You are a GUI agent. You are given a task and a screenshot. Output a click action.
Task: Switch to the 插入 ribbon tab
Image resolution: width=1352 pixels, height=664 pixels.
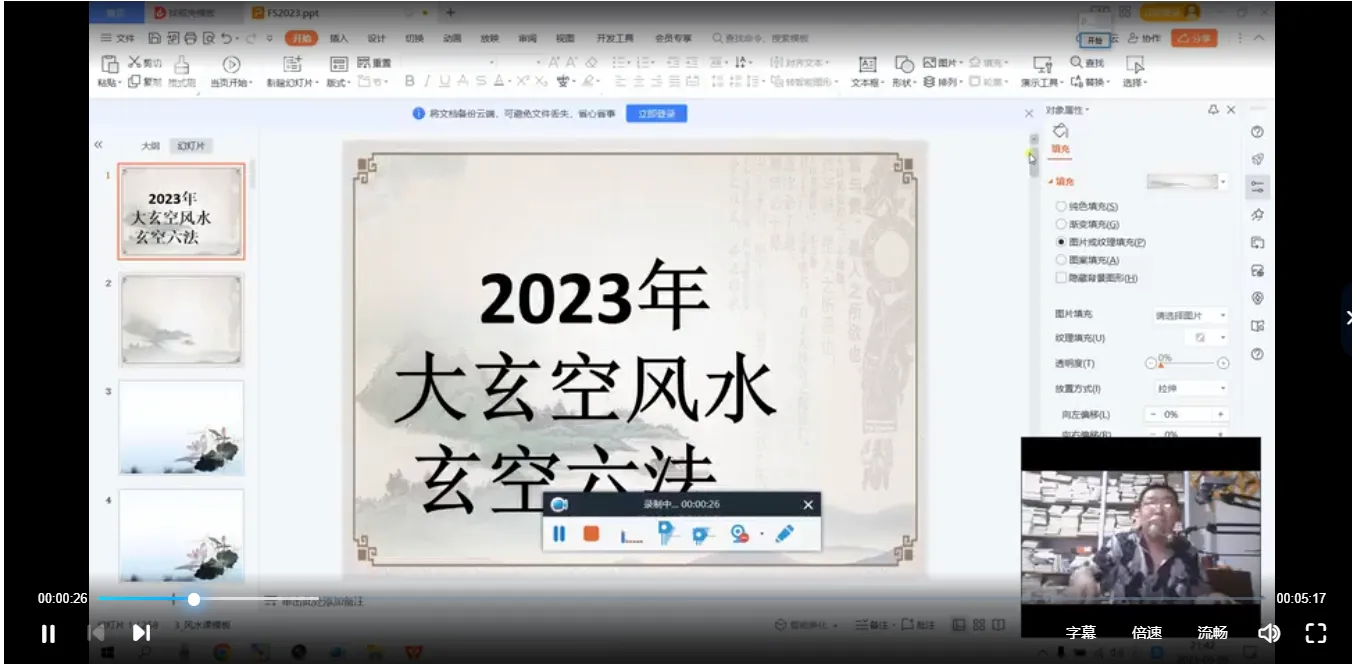339,38
